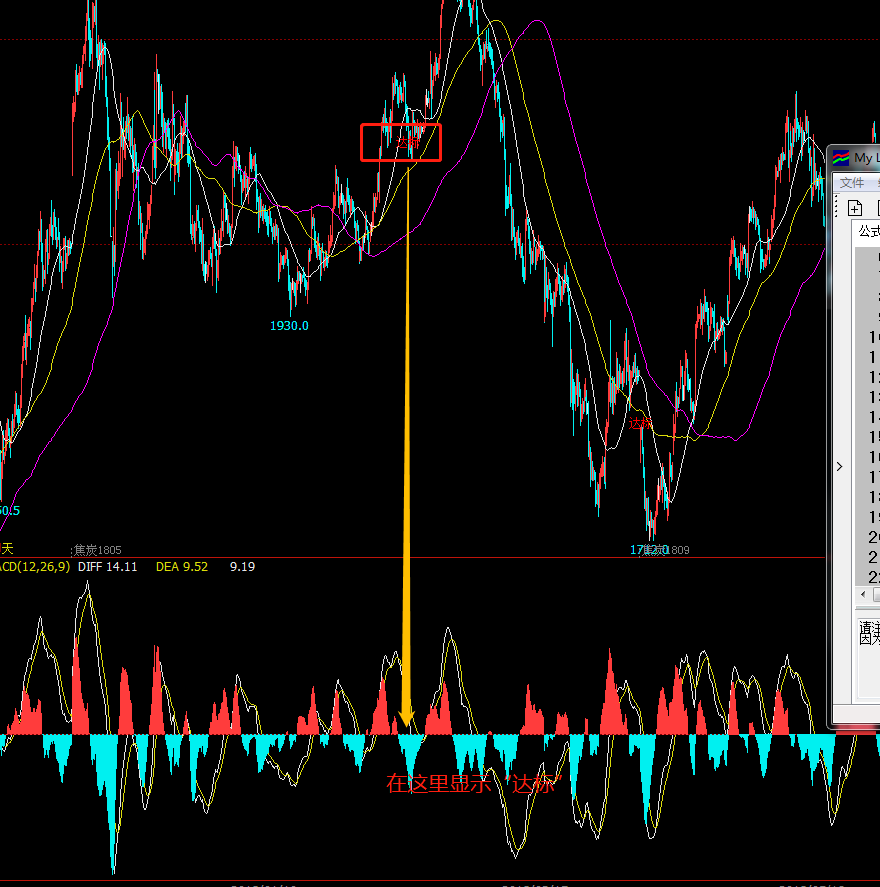
Task: Click the 1930.0 low price marker
Action: (289, 325)
